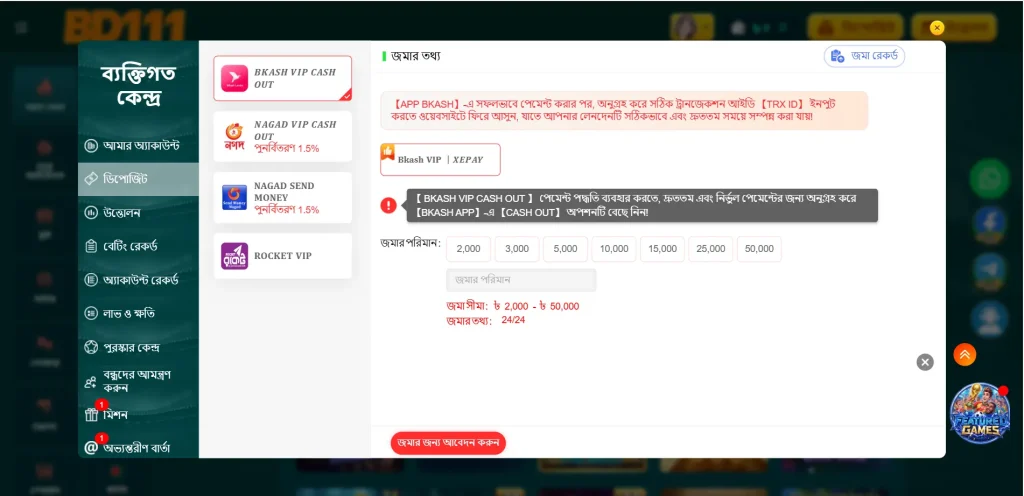Viewport: 1024px width, 496px height.
Task: Open অ্যাকাউন্ট রেকর্ড menu item
Action: 138,280
